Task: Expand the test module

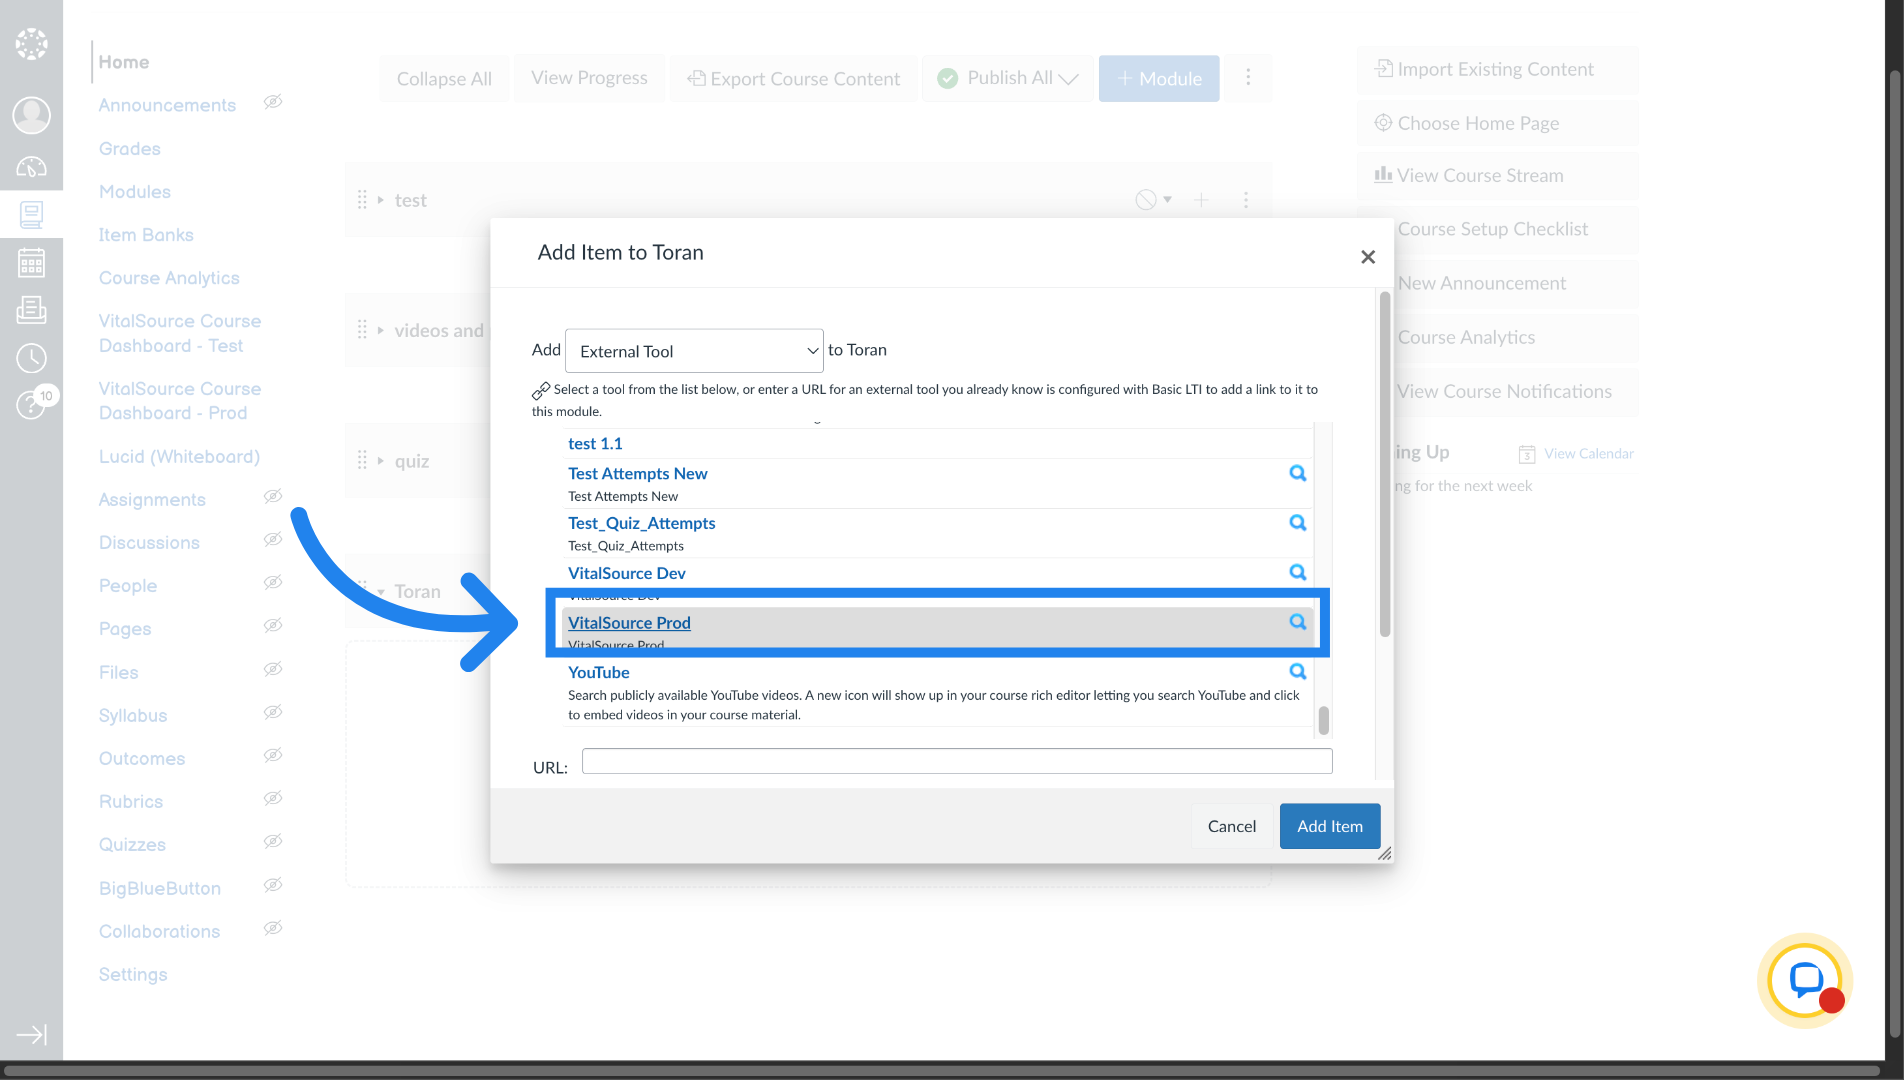Action: coord(381,200)
